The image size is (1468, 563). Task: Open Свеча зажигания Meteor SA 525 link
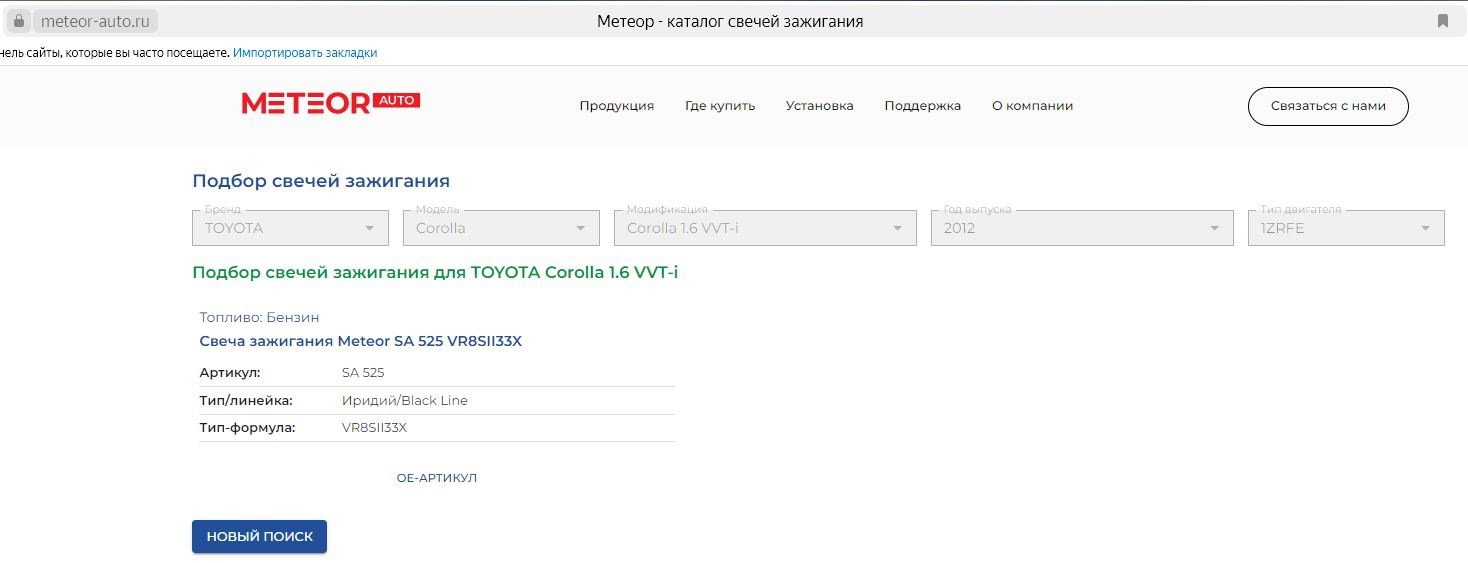coord(361,341)
